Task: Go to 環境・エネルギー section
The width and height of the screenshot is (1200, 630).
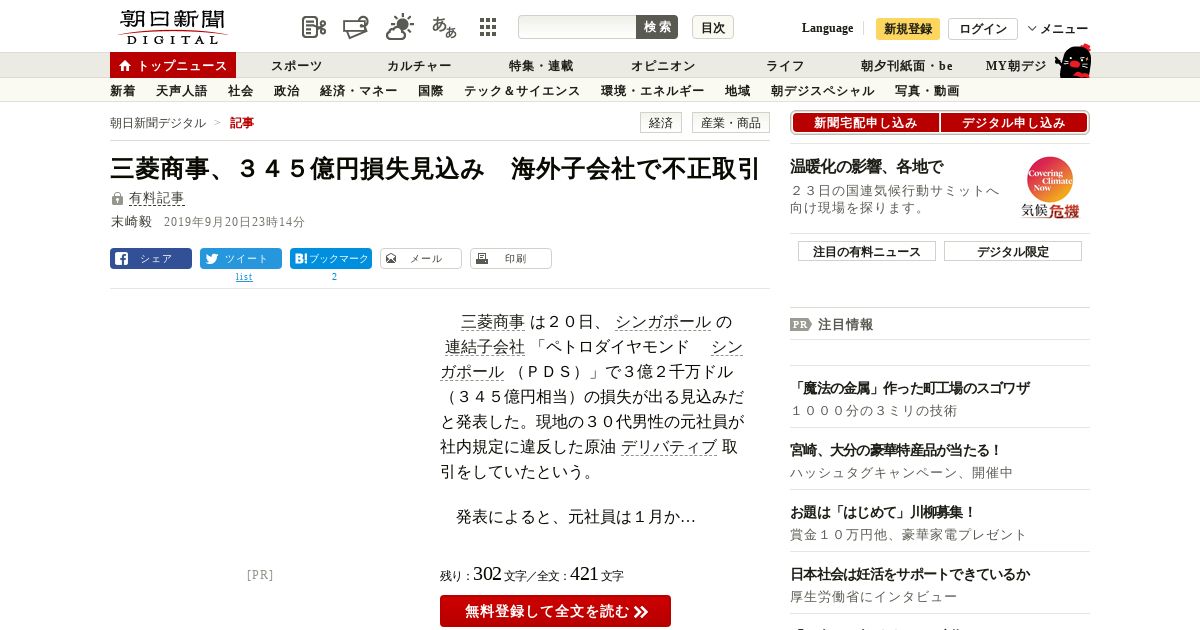Action: 653,90
